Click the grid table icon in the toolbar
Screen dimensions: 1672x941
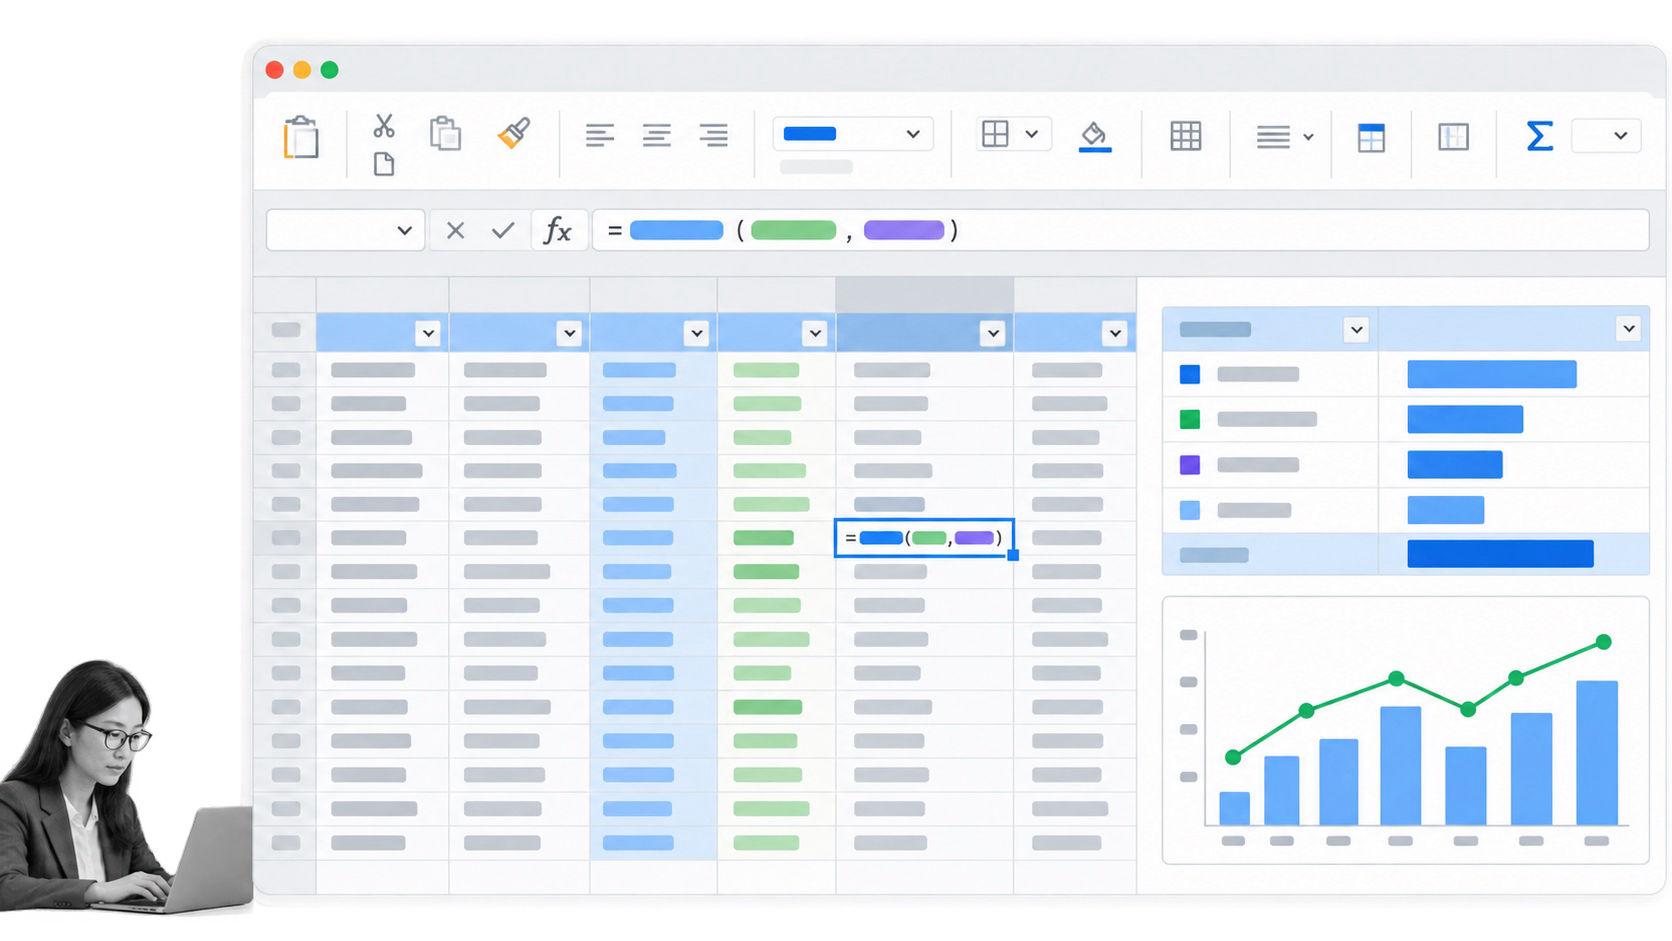[x=1186, y=136]
